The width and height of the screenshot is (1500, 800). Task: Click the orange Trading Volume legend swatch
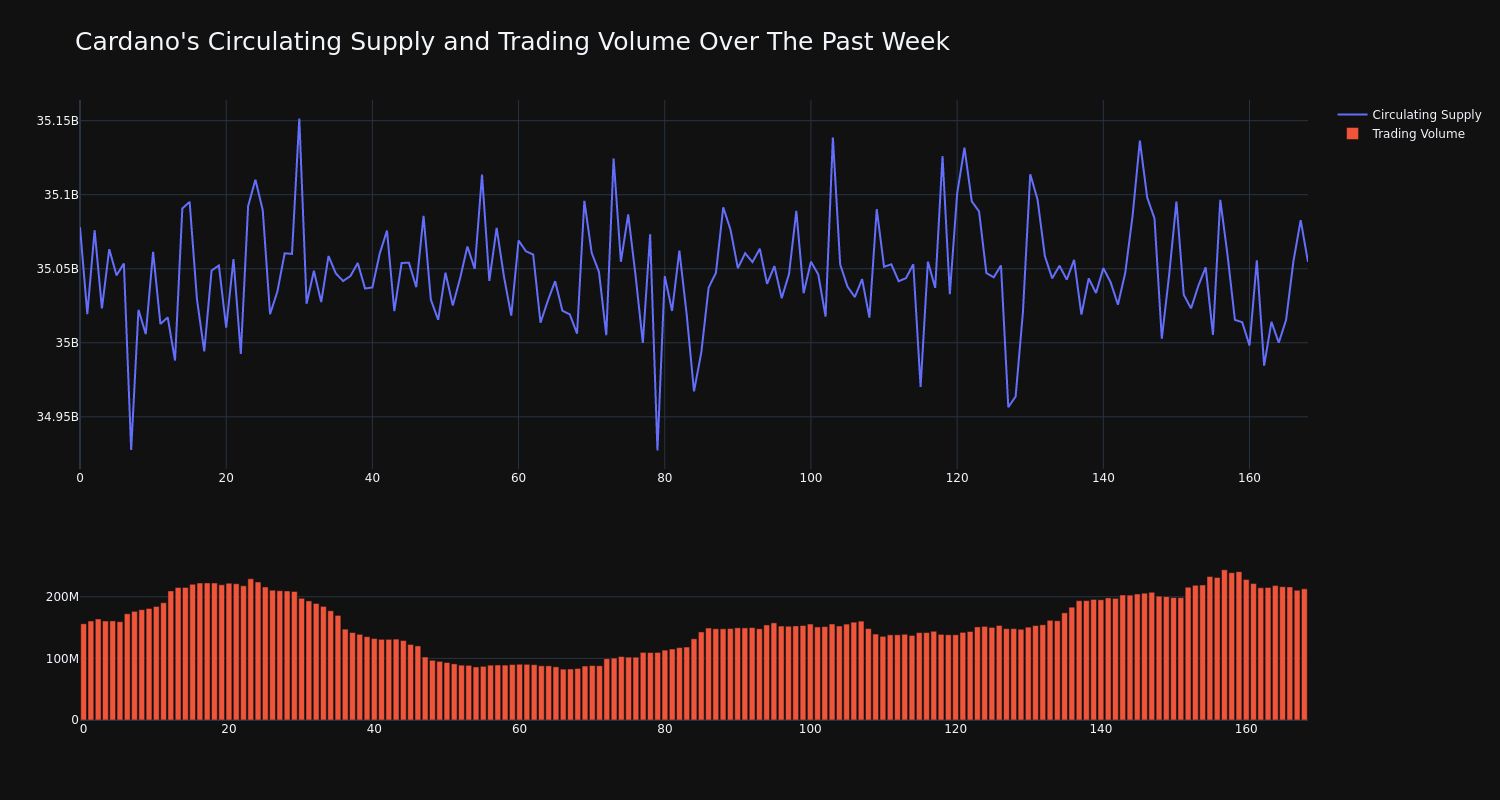1352,134
